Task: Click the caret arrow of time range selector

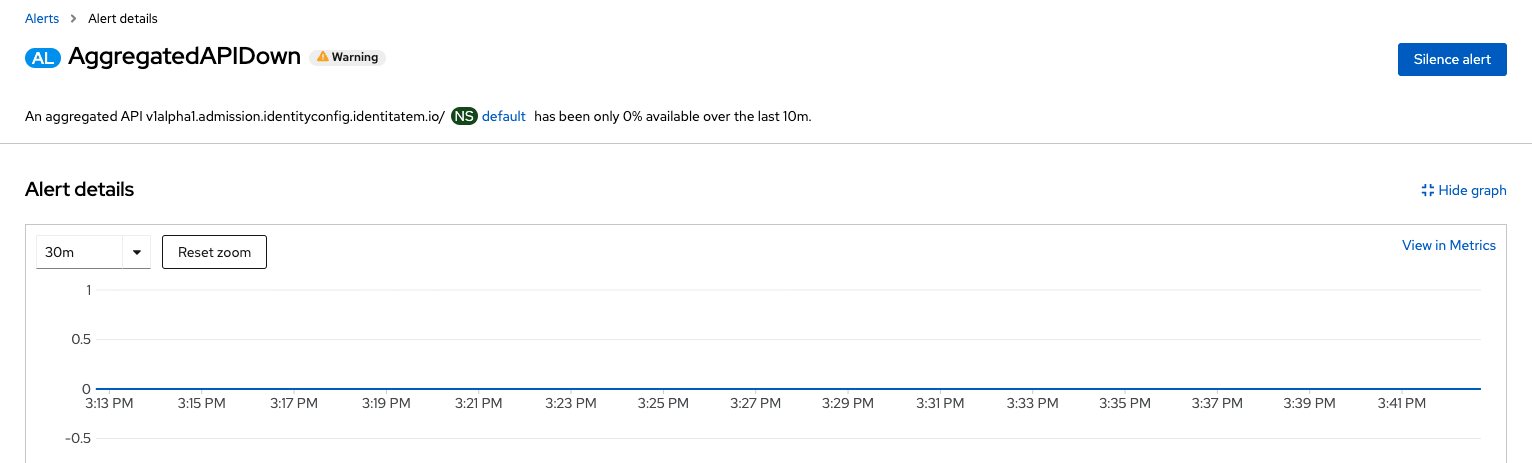Action: coord(136,252)
